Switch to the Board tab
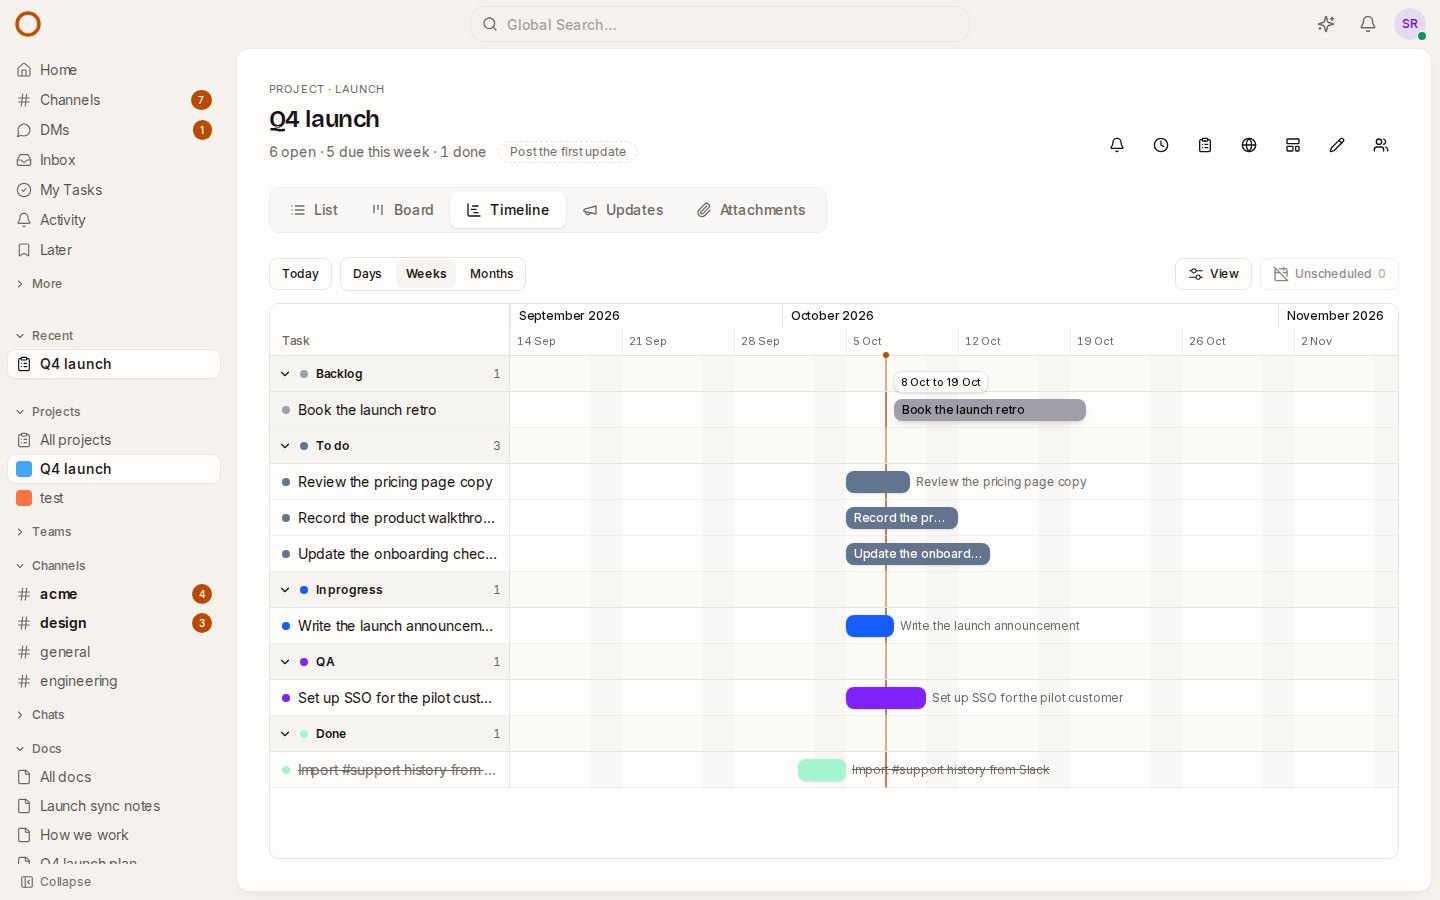This screenshot has height=900, width=1440. point(403,210)
